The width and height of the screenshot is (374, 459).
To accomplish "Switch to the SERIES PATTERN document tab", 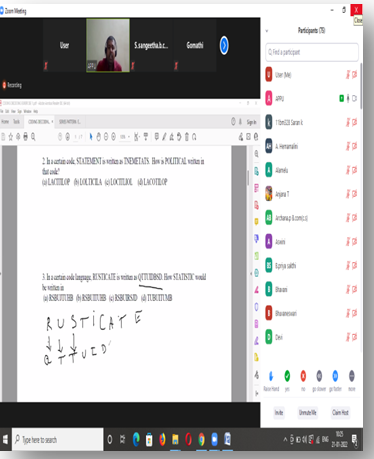I will click(x=69, y=122).
